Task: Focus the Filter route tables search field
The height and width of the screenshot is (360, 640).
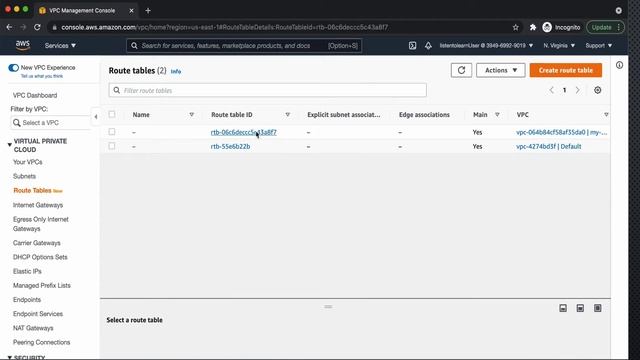Action: pos(268,90)
